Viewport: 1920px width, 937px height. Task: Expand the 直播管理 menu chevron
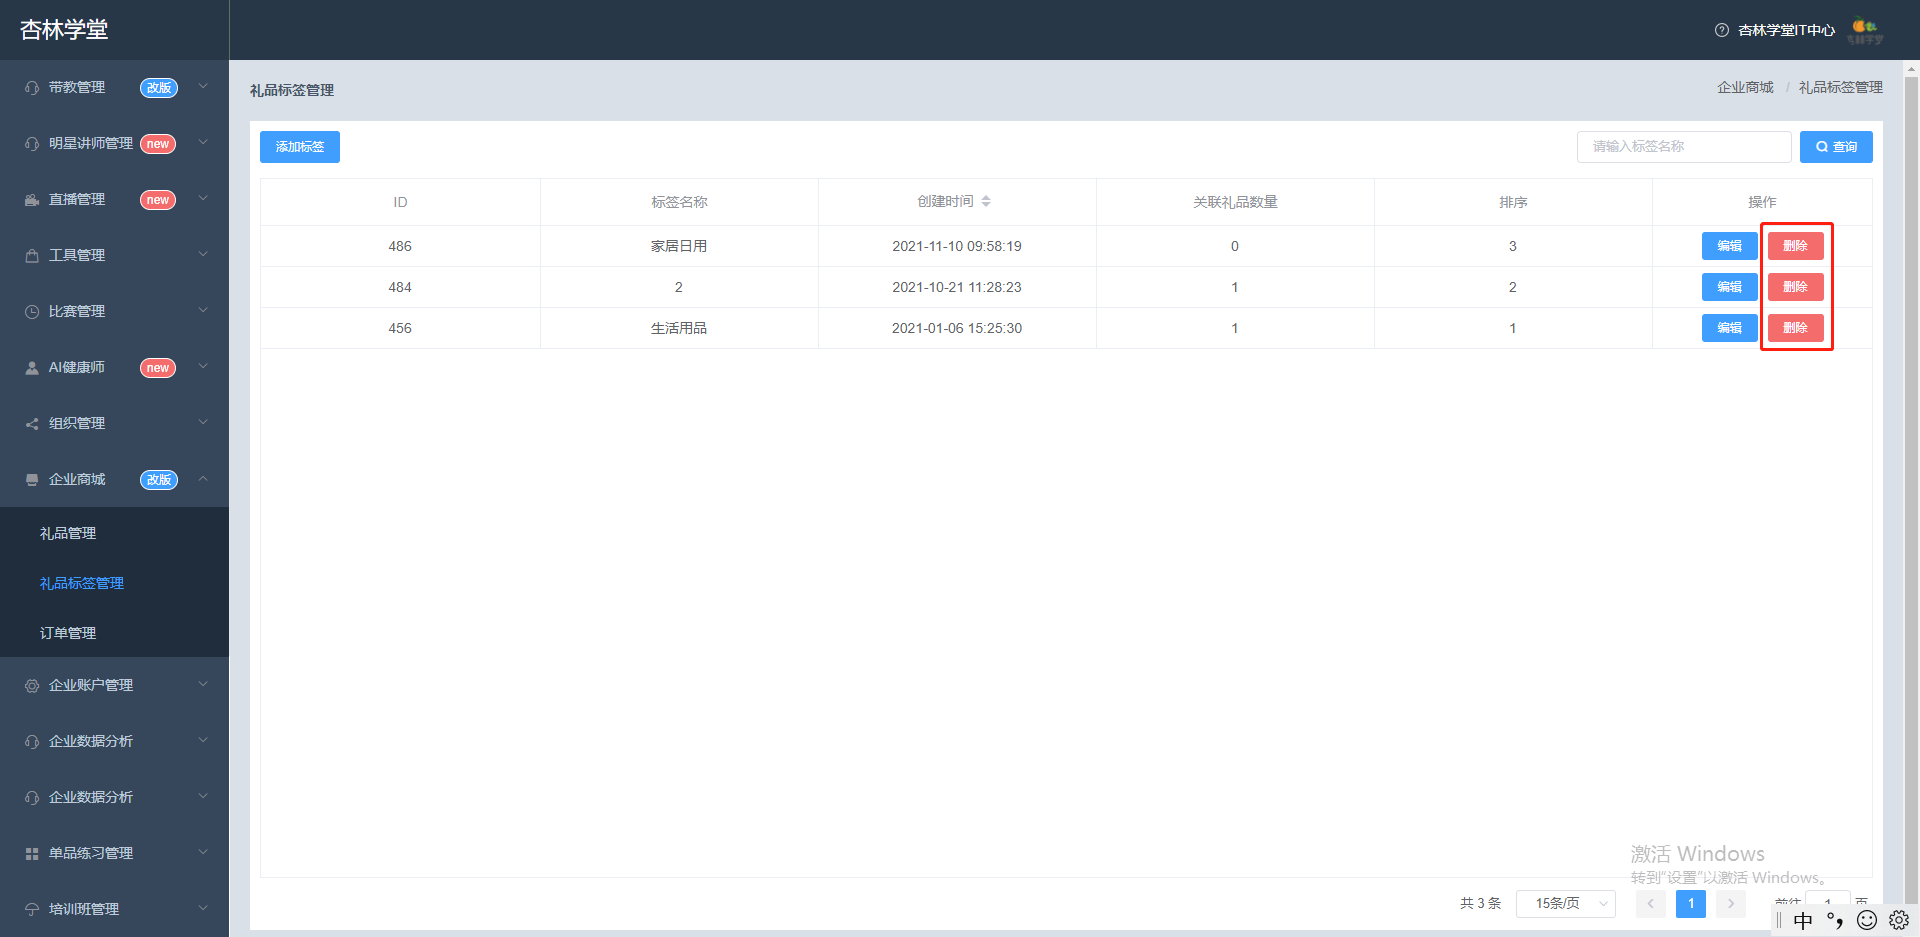tap(203, 199)
